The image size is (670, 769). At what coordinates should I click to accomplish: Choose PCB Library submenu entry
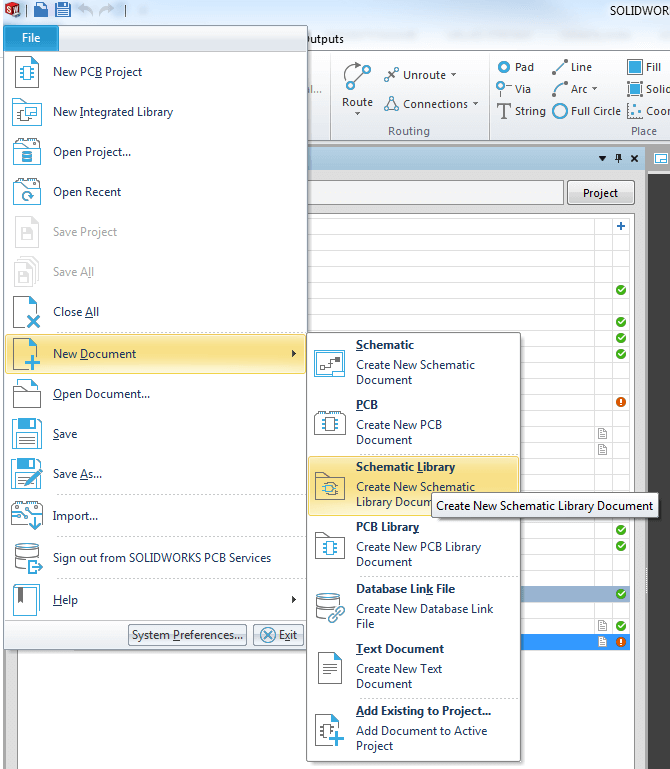click(413, 545)
